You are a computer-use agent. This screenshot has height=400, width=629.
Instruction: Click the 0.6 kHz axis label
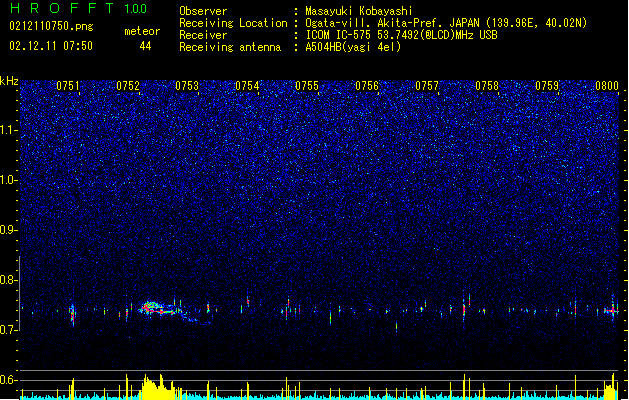pyautogui.click(x=9, y=380)
